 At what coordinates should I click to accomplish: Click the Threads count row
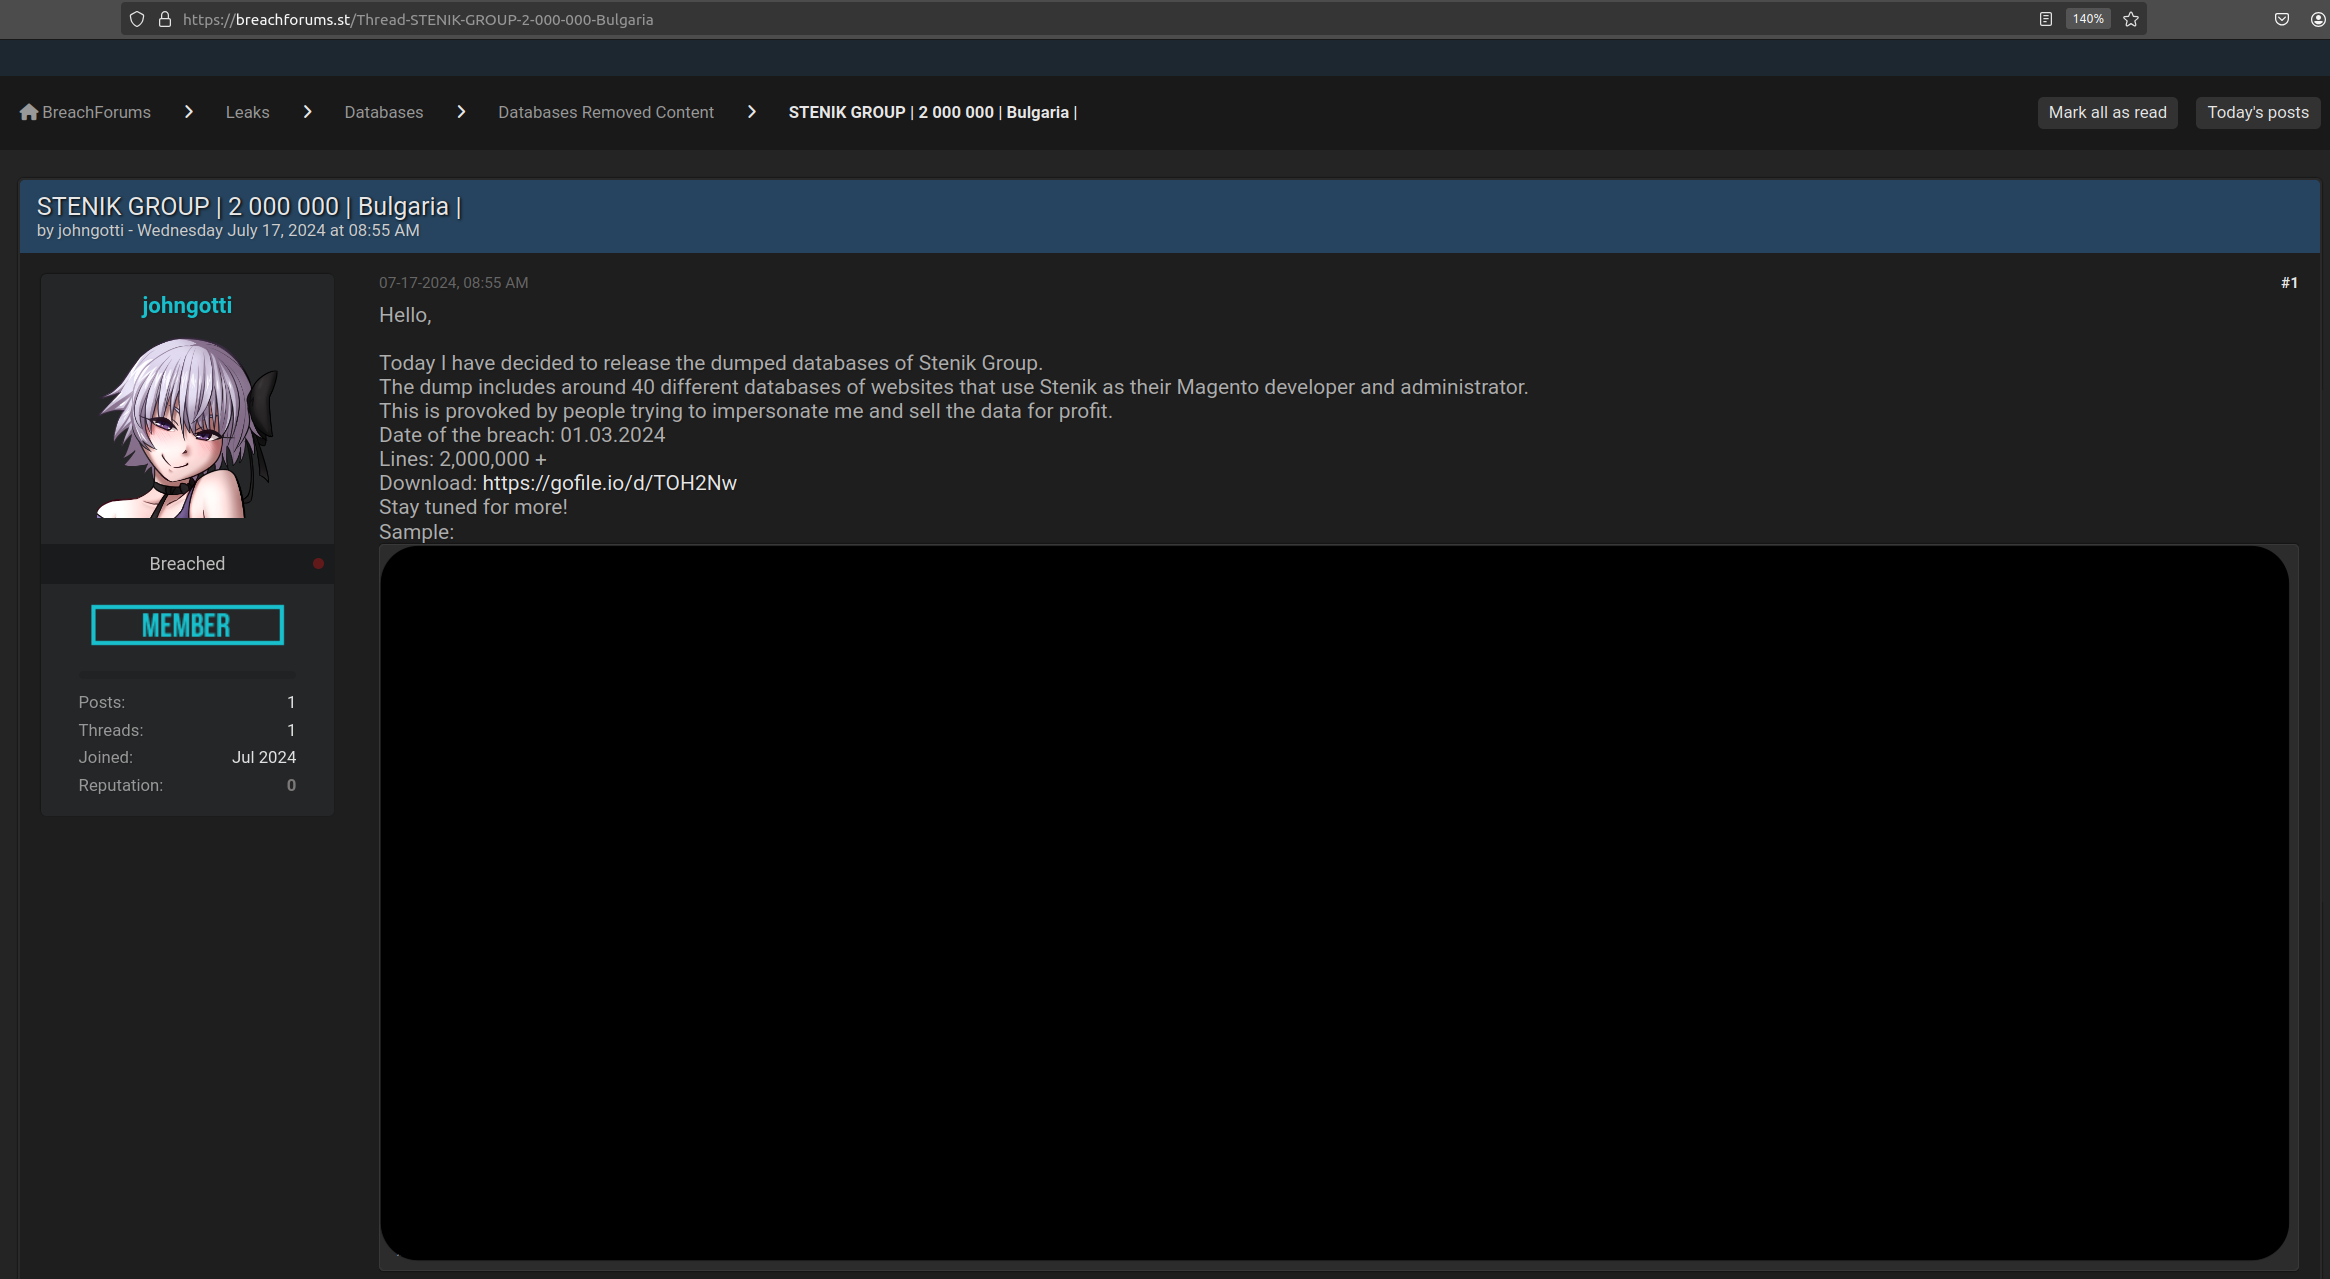coord(187,730)
